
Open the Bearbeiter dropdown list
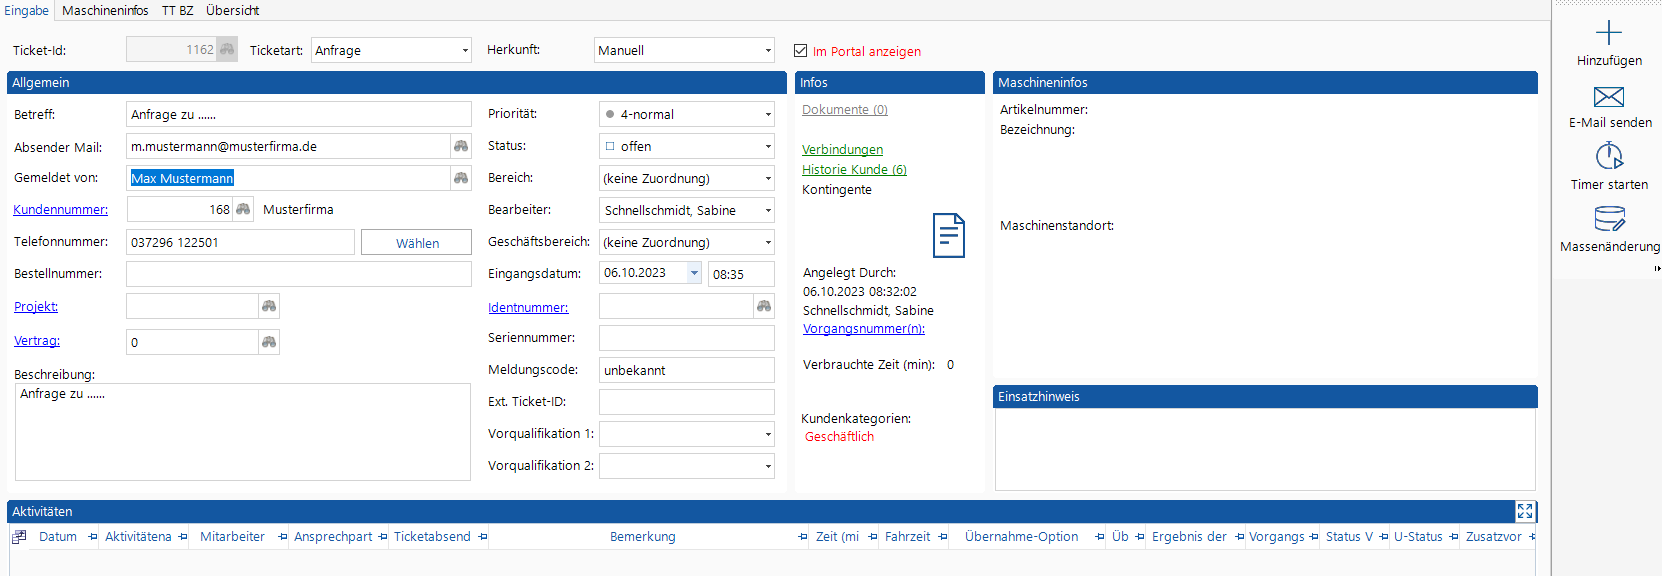coord(768,210)
